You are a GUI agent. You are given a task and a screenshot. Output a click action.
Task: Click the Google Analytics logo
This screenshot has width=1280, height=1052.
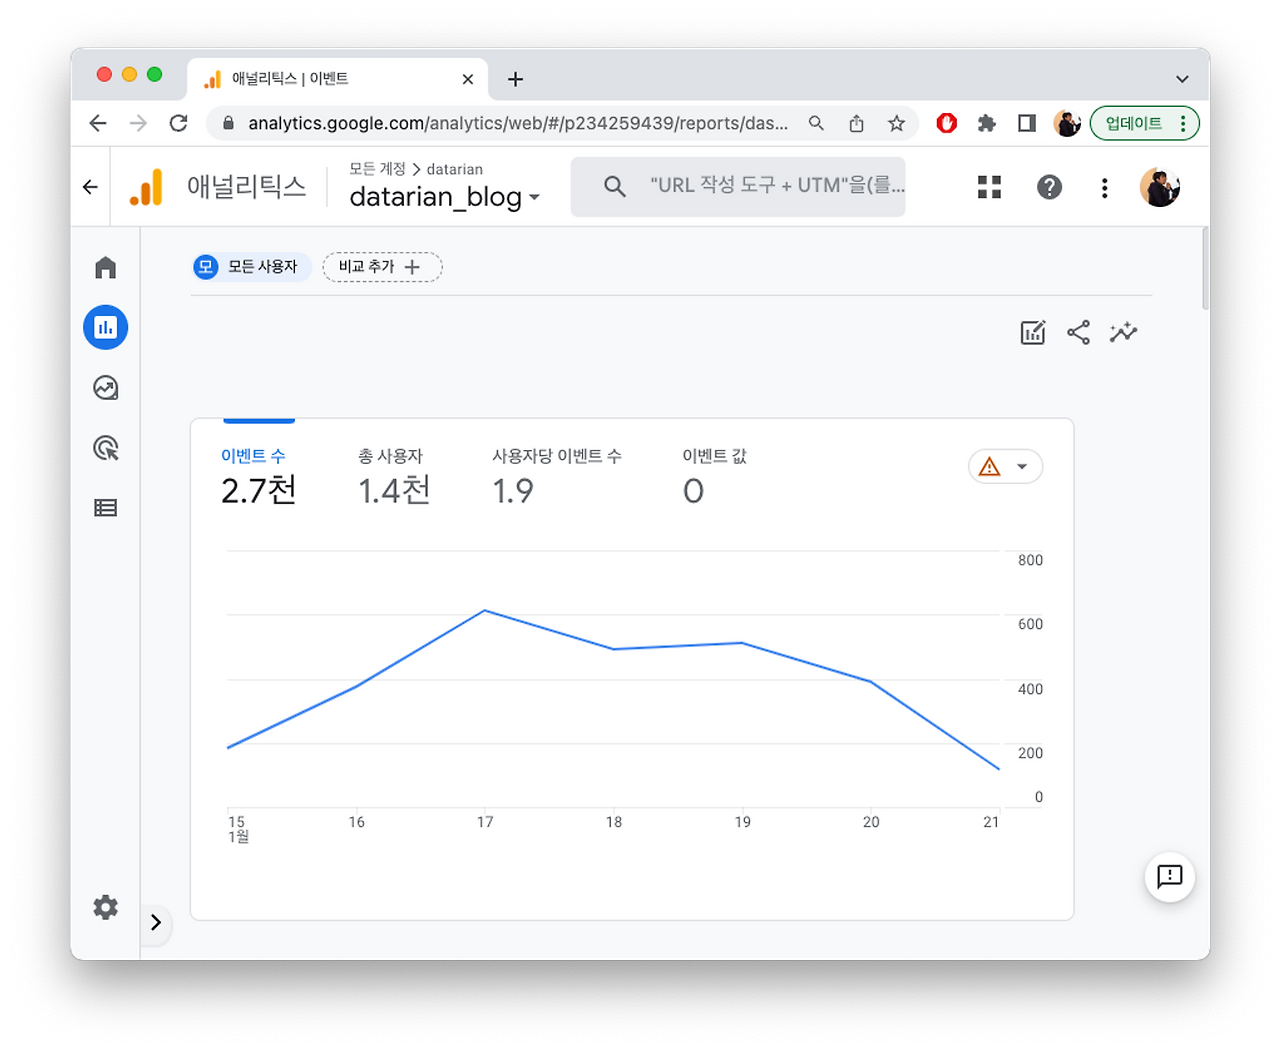(146, 187)
